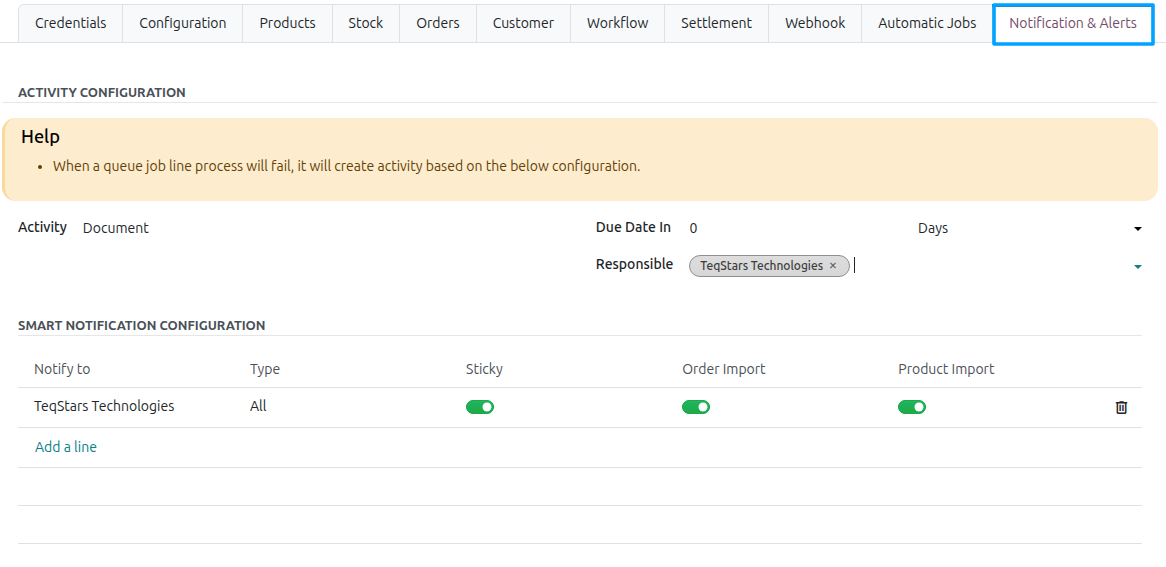
Task: Toggle Sticky switch for TeqStars Technologies
Action: (x=480, y=407)
